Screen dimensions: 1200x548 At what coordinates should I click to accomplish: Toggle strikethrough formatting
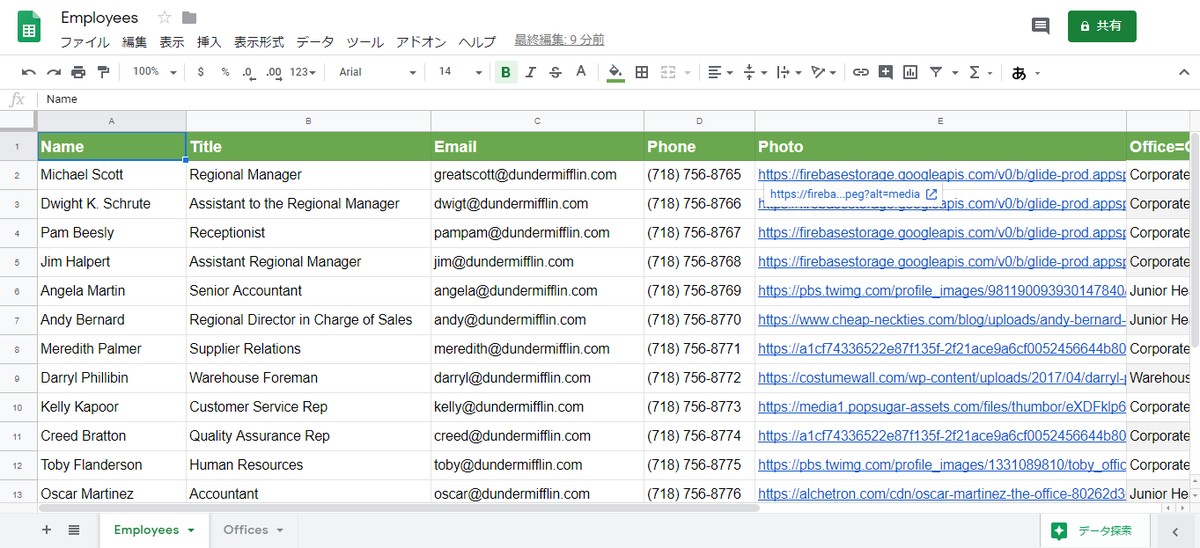coord(556,72)
